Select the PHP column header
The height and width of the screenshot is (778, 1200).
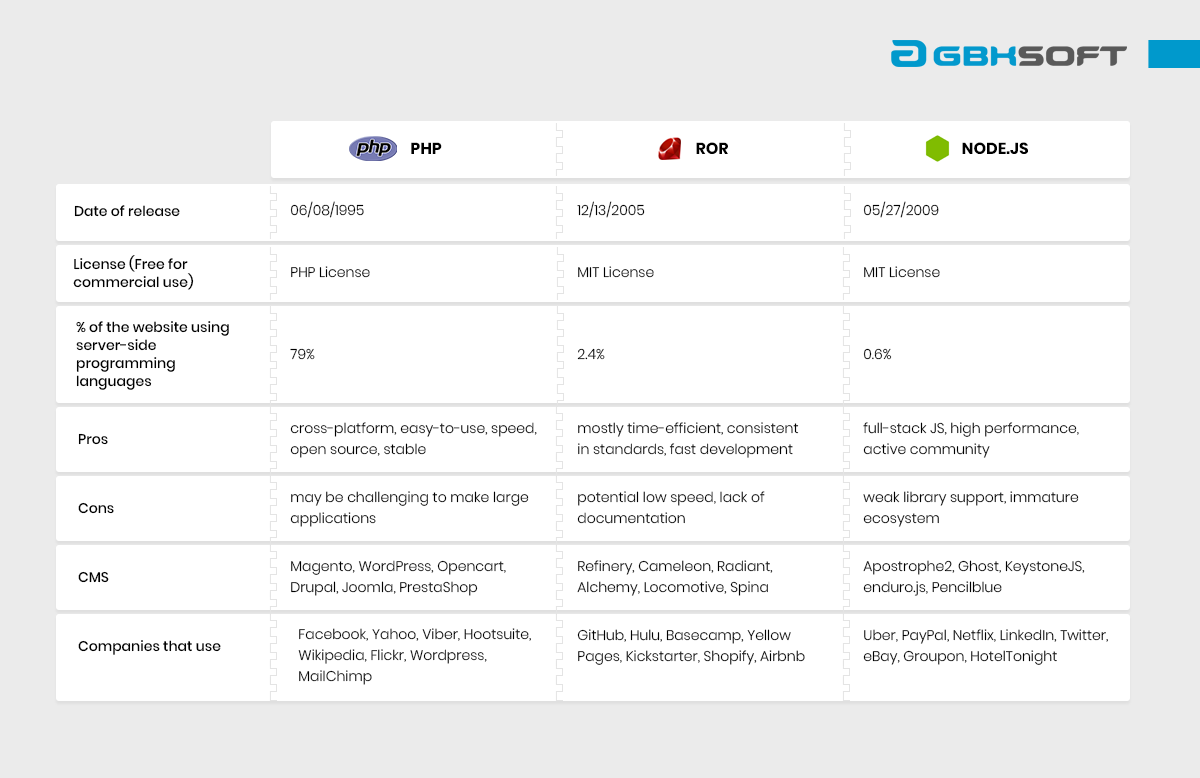413,150
